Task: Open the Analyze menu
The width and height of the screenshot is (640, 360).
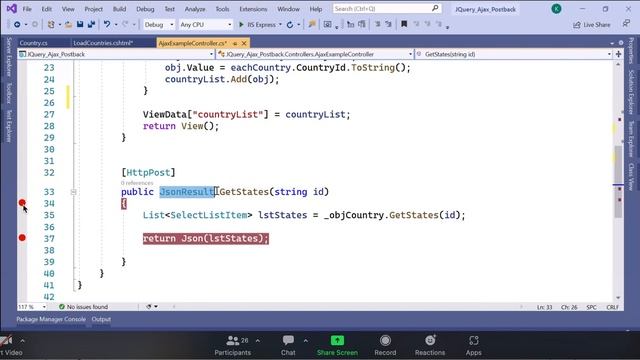Action: [x=195, y=9]
